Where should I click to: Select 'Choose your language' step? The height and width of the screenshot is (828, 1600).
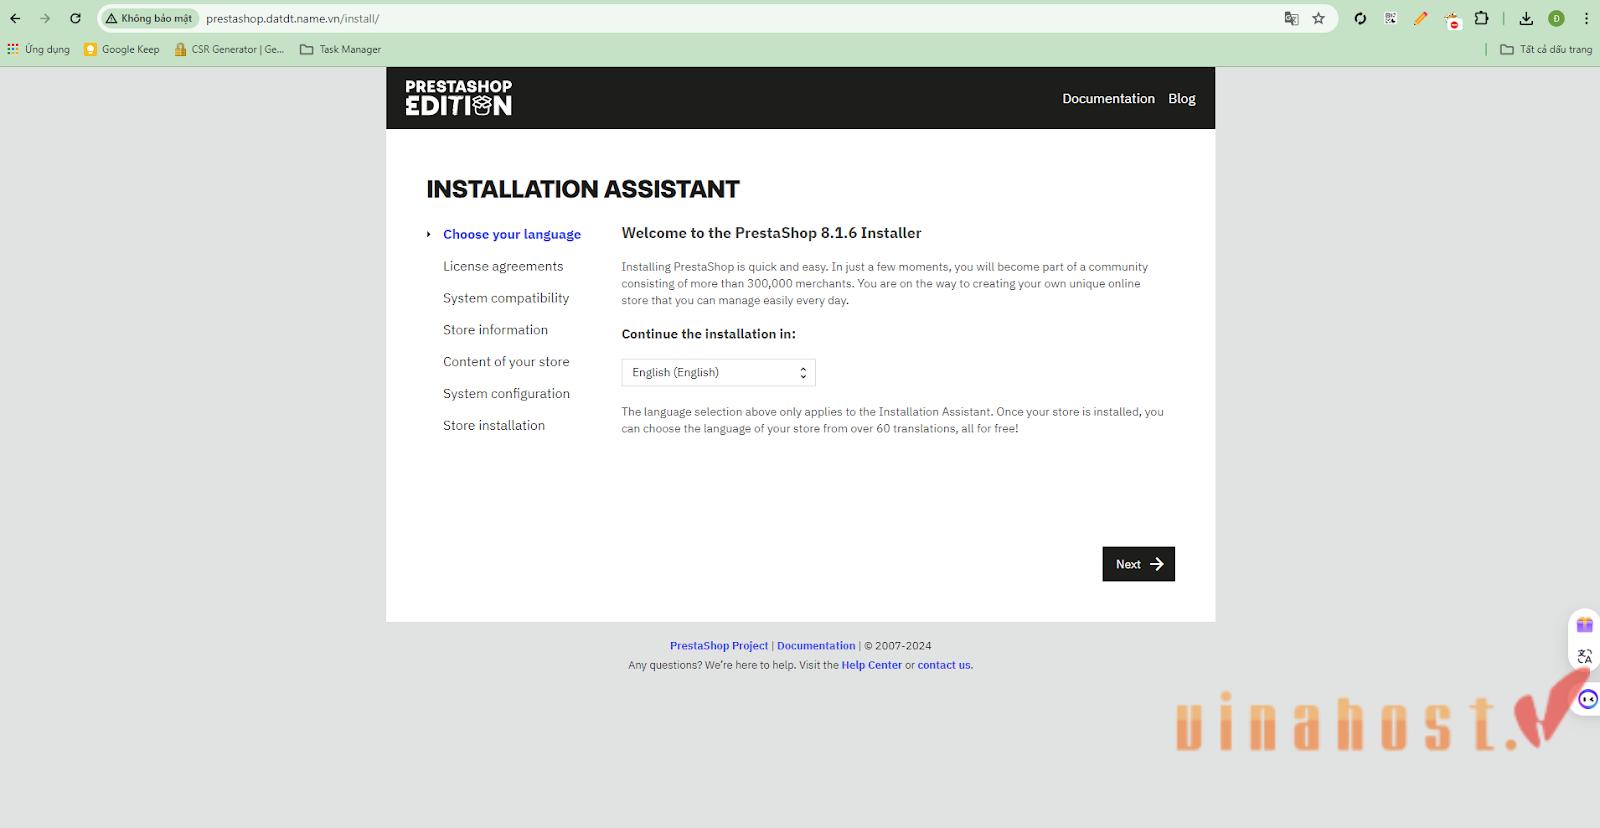click(x=512, y=234)
